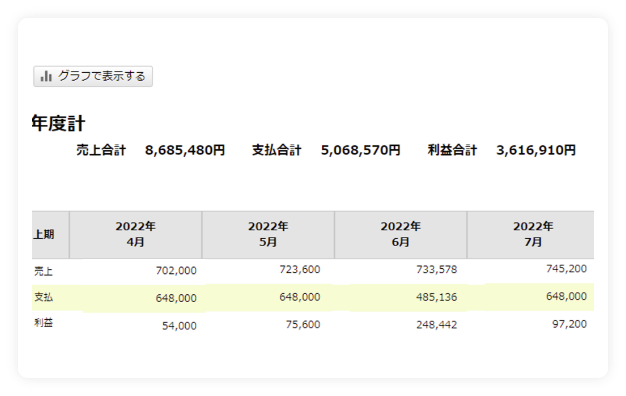
Task: Select April sales value 702,000
Action: pyautogui.click(x=176, y=271)
